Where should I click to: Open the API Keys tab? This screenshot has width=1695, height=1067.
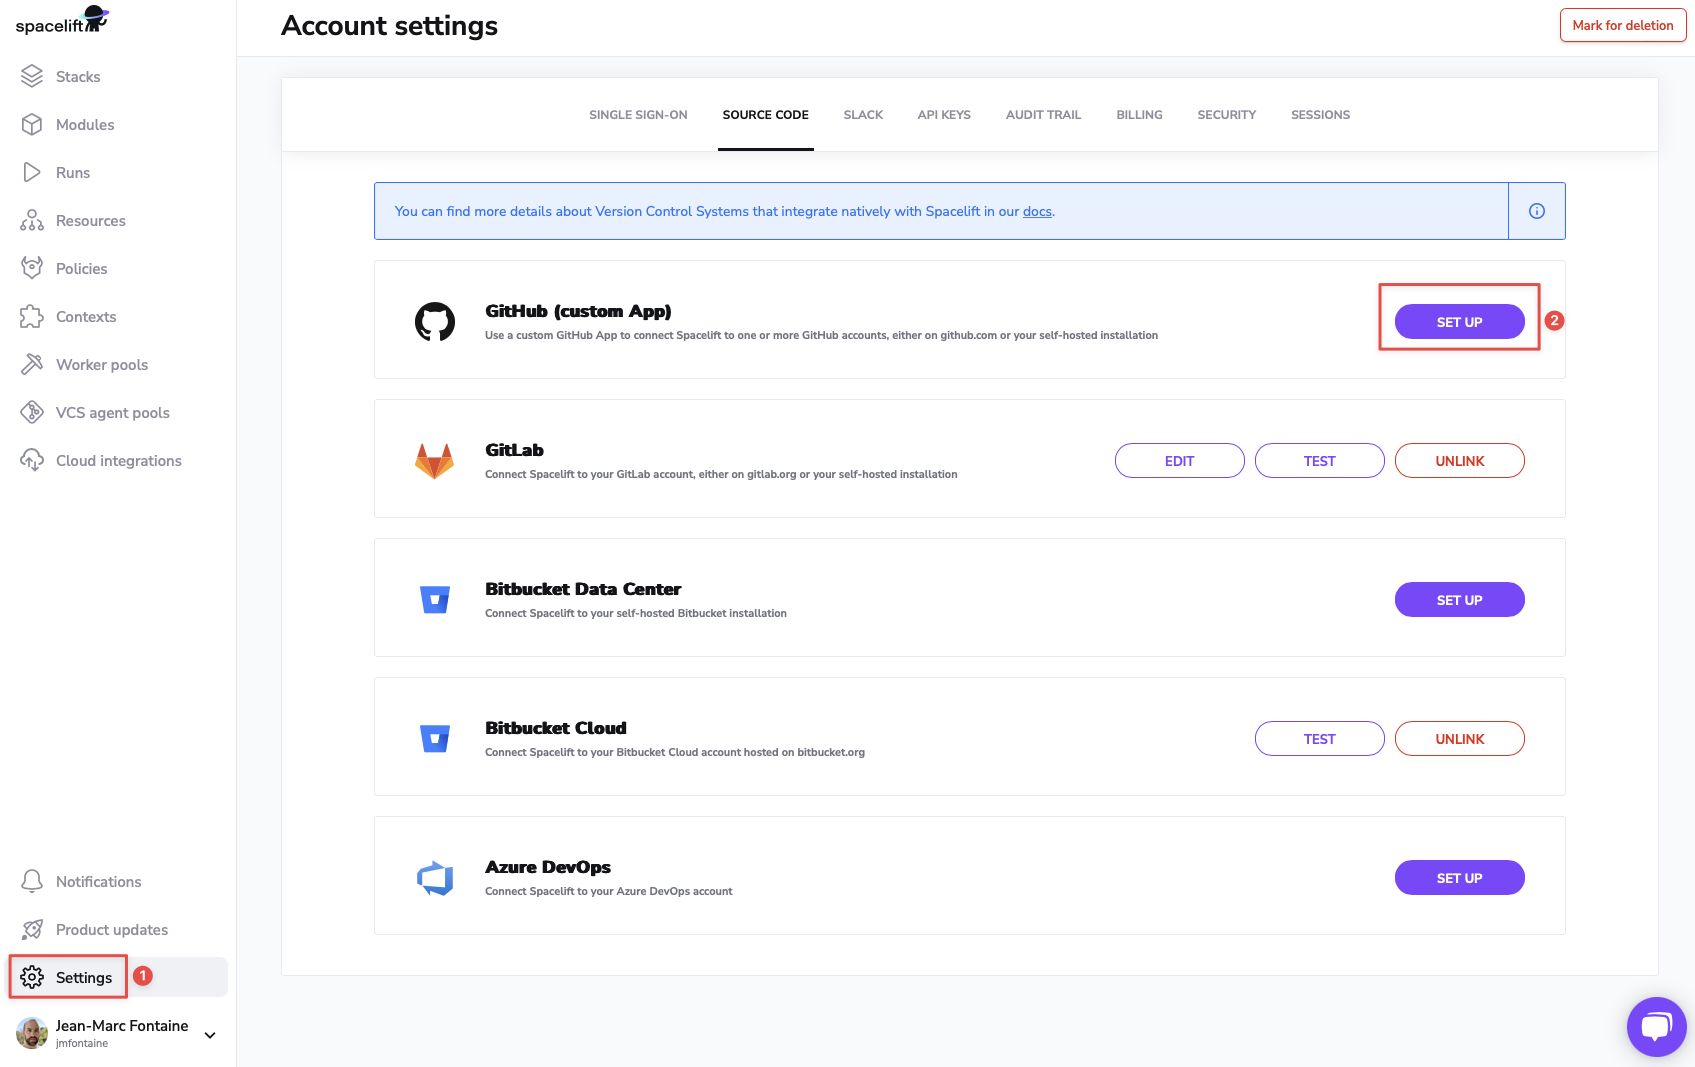coord(943,115)
